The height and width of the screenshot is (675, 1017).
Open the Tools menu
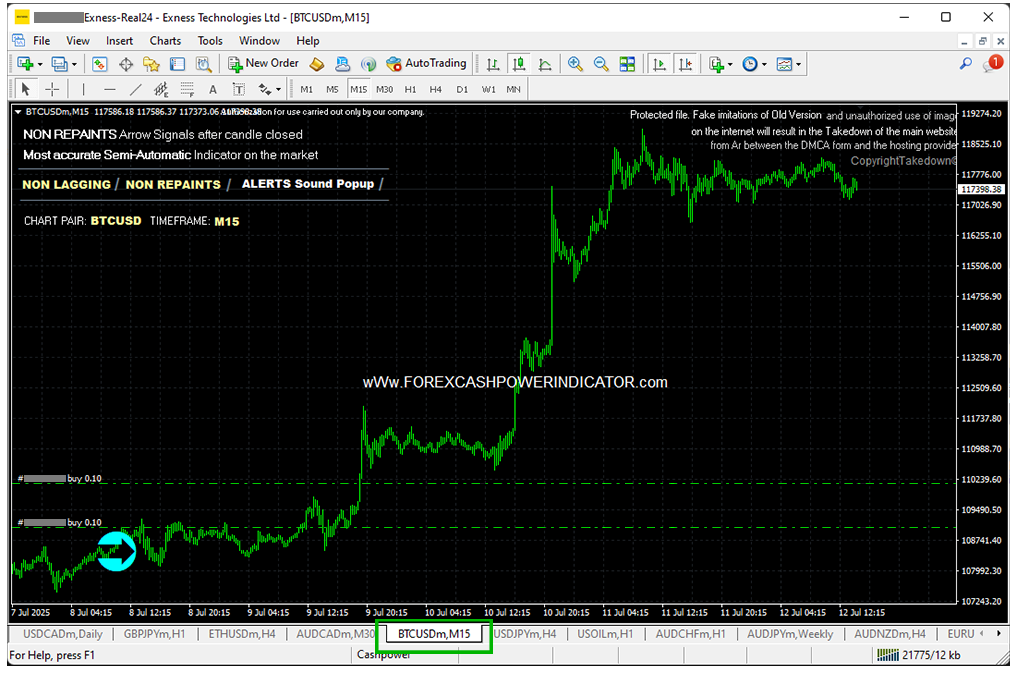tap(210, 41)
